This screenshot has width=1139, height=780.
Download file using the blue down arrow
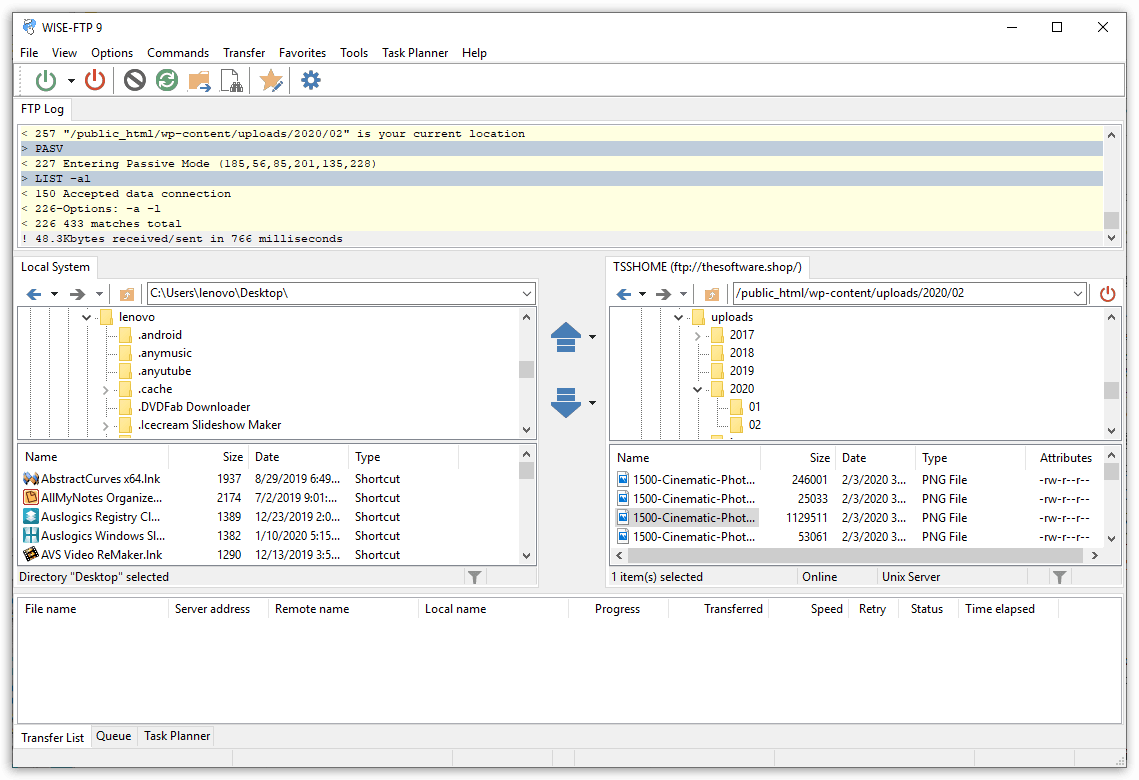[566, 403]
